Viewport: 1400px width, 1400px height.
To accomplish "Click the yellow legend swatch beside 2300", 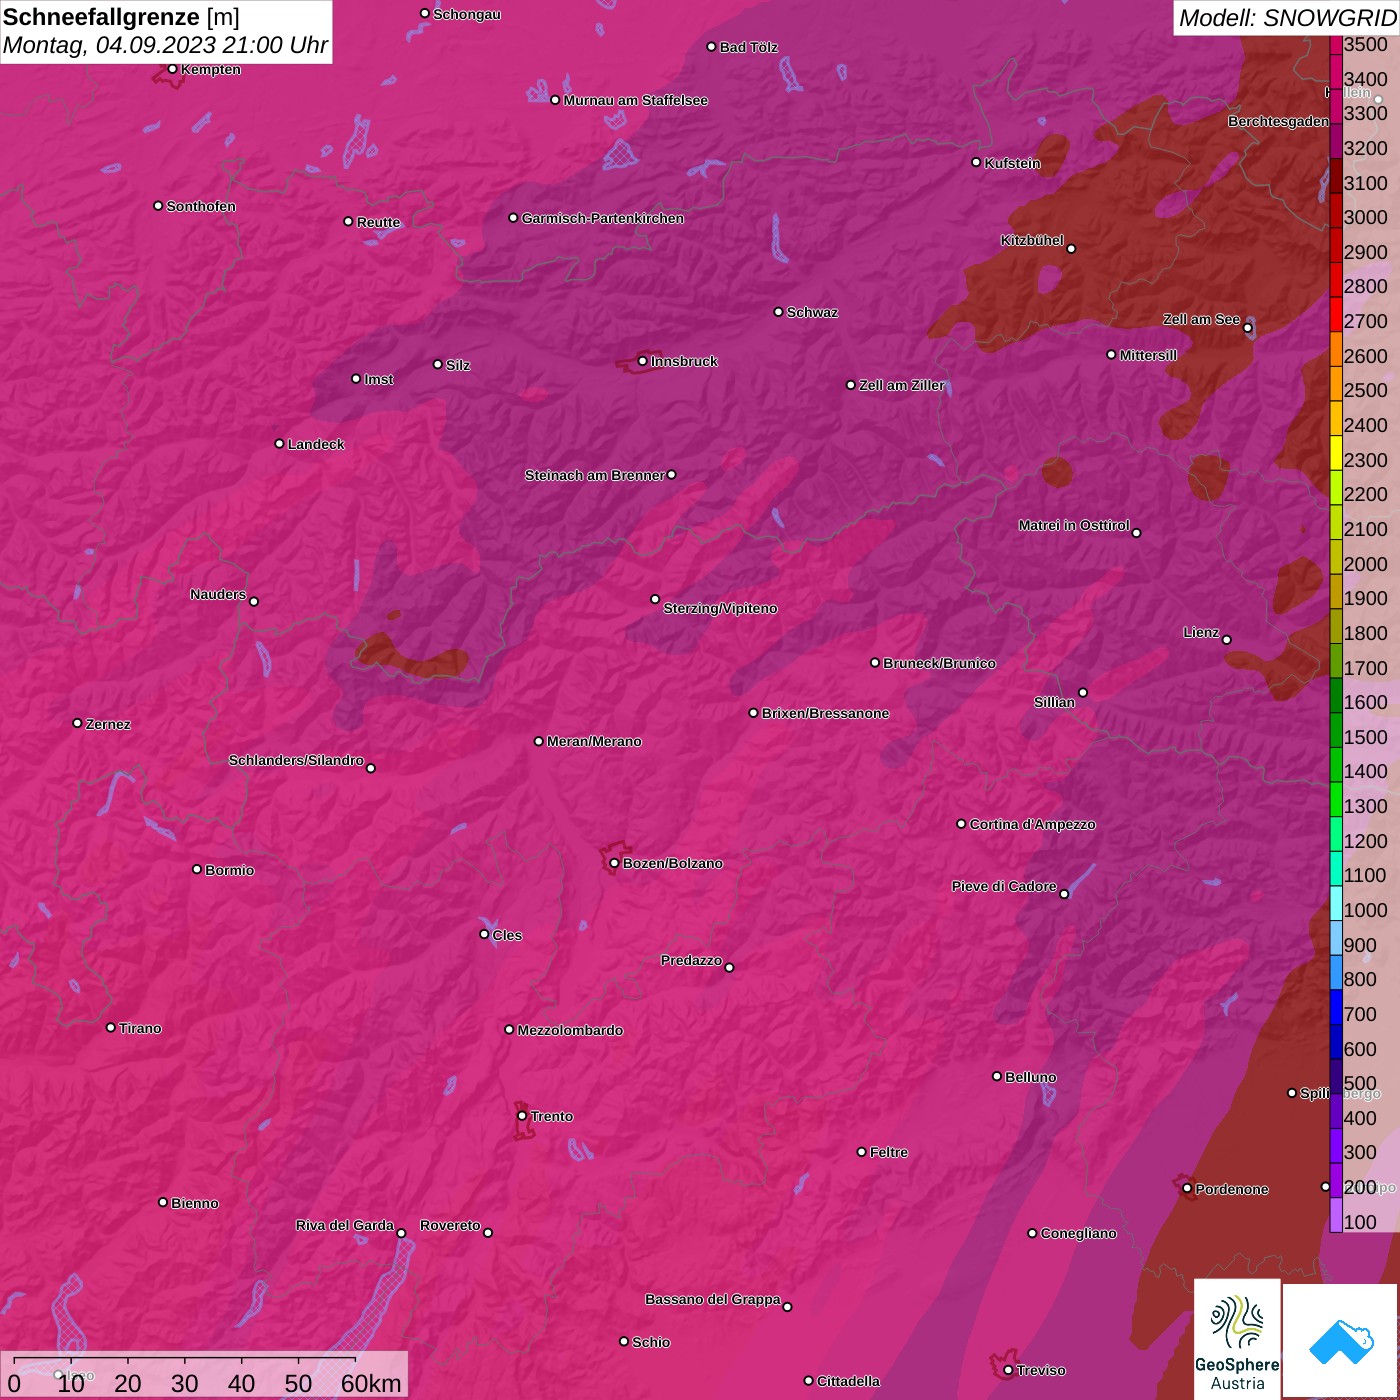I will [1336, 452].
